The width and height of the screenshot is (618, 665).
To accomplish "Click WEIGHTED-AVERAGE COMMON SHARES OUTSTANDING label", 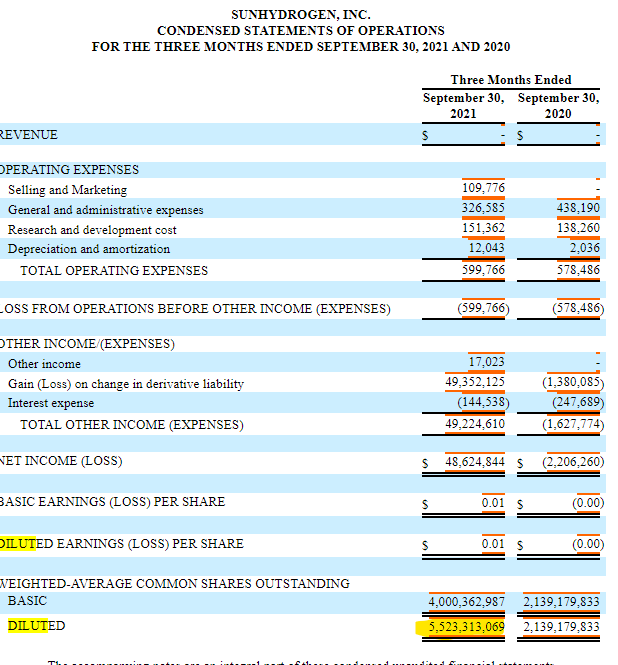I will coord(175,584).
